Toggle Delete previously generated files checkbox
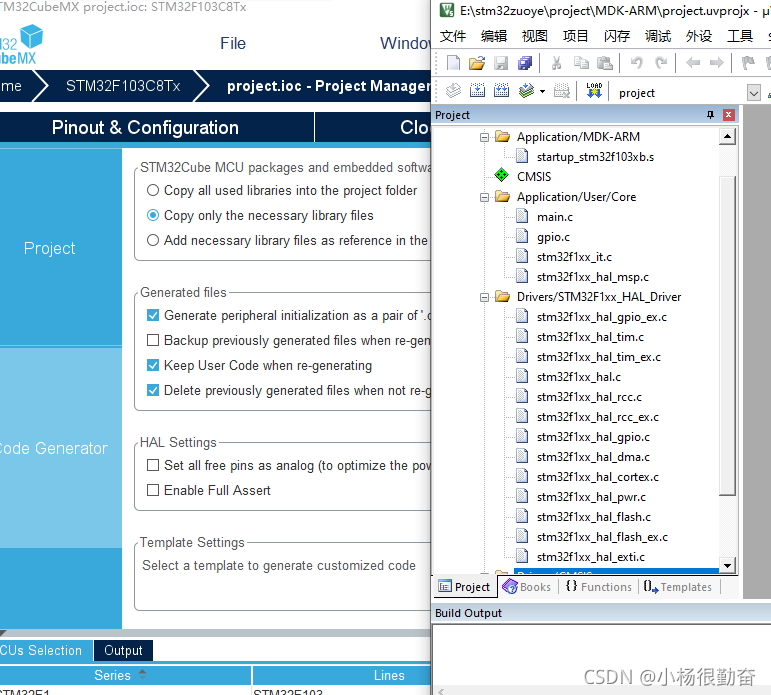The height and width of the screenshot is (695, 771). coord(153,390)
